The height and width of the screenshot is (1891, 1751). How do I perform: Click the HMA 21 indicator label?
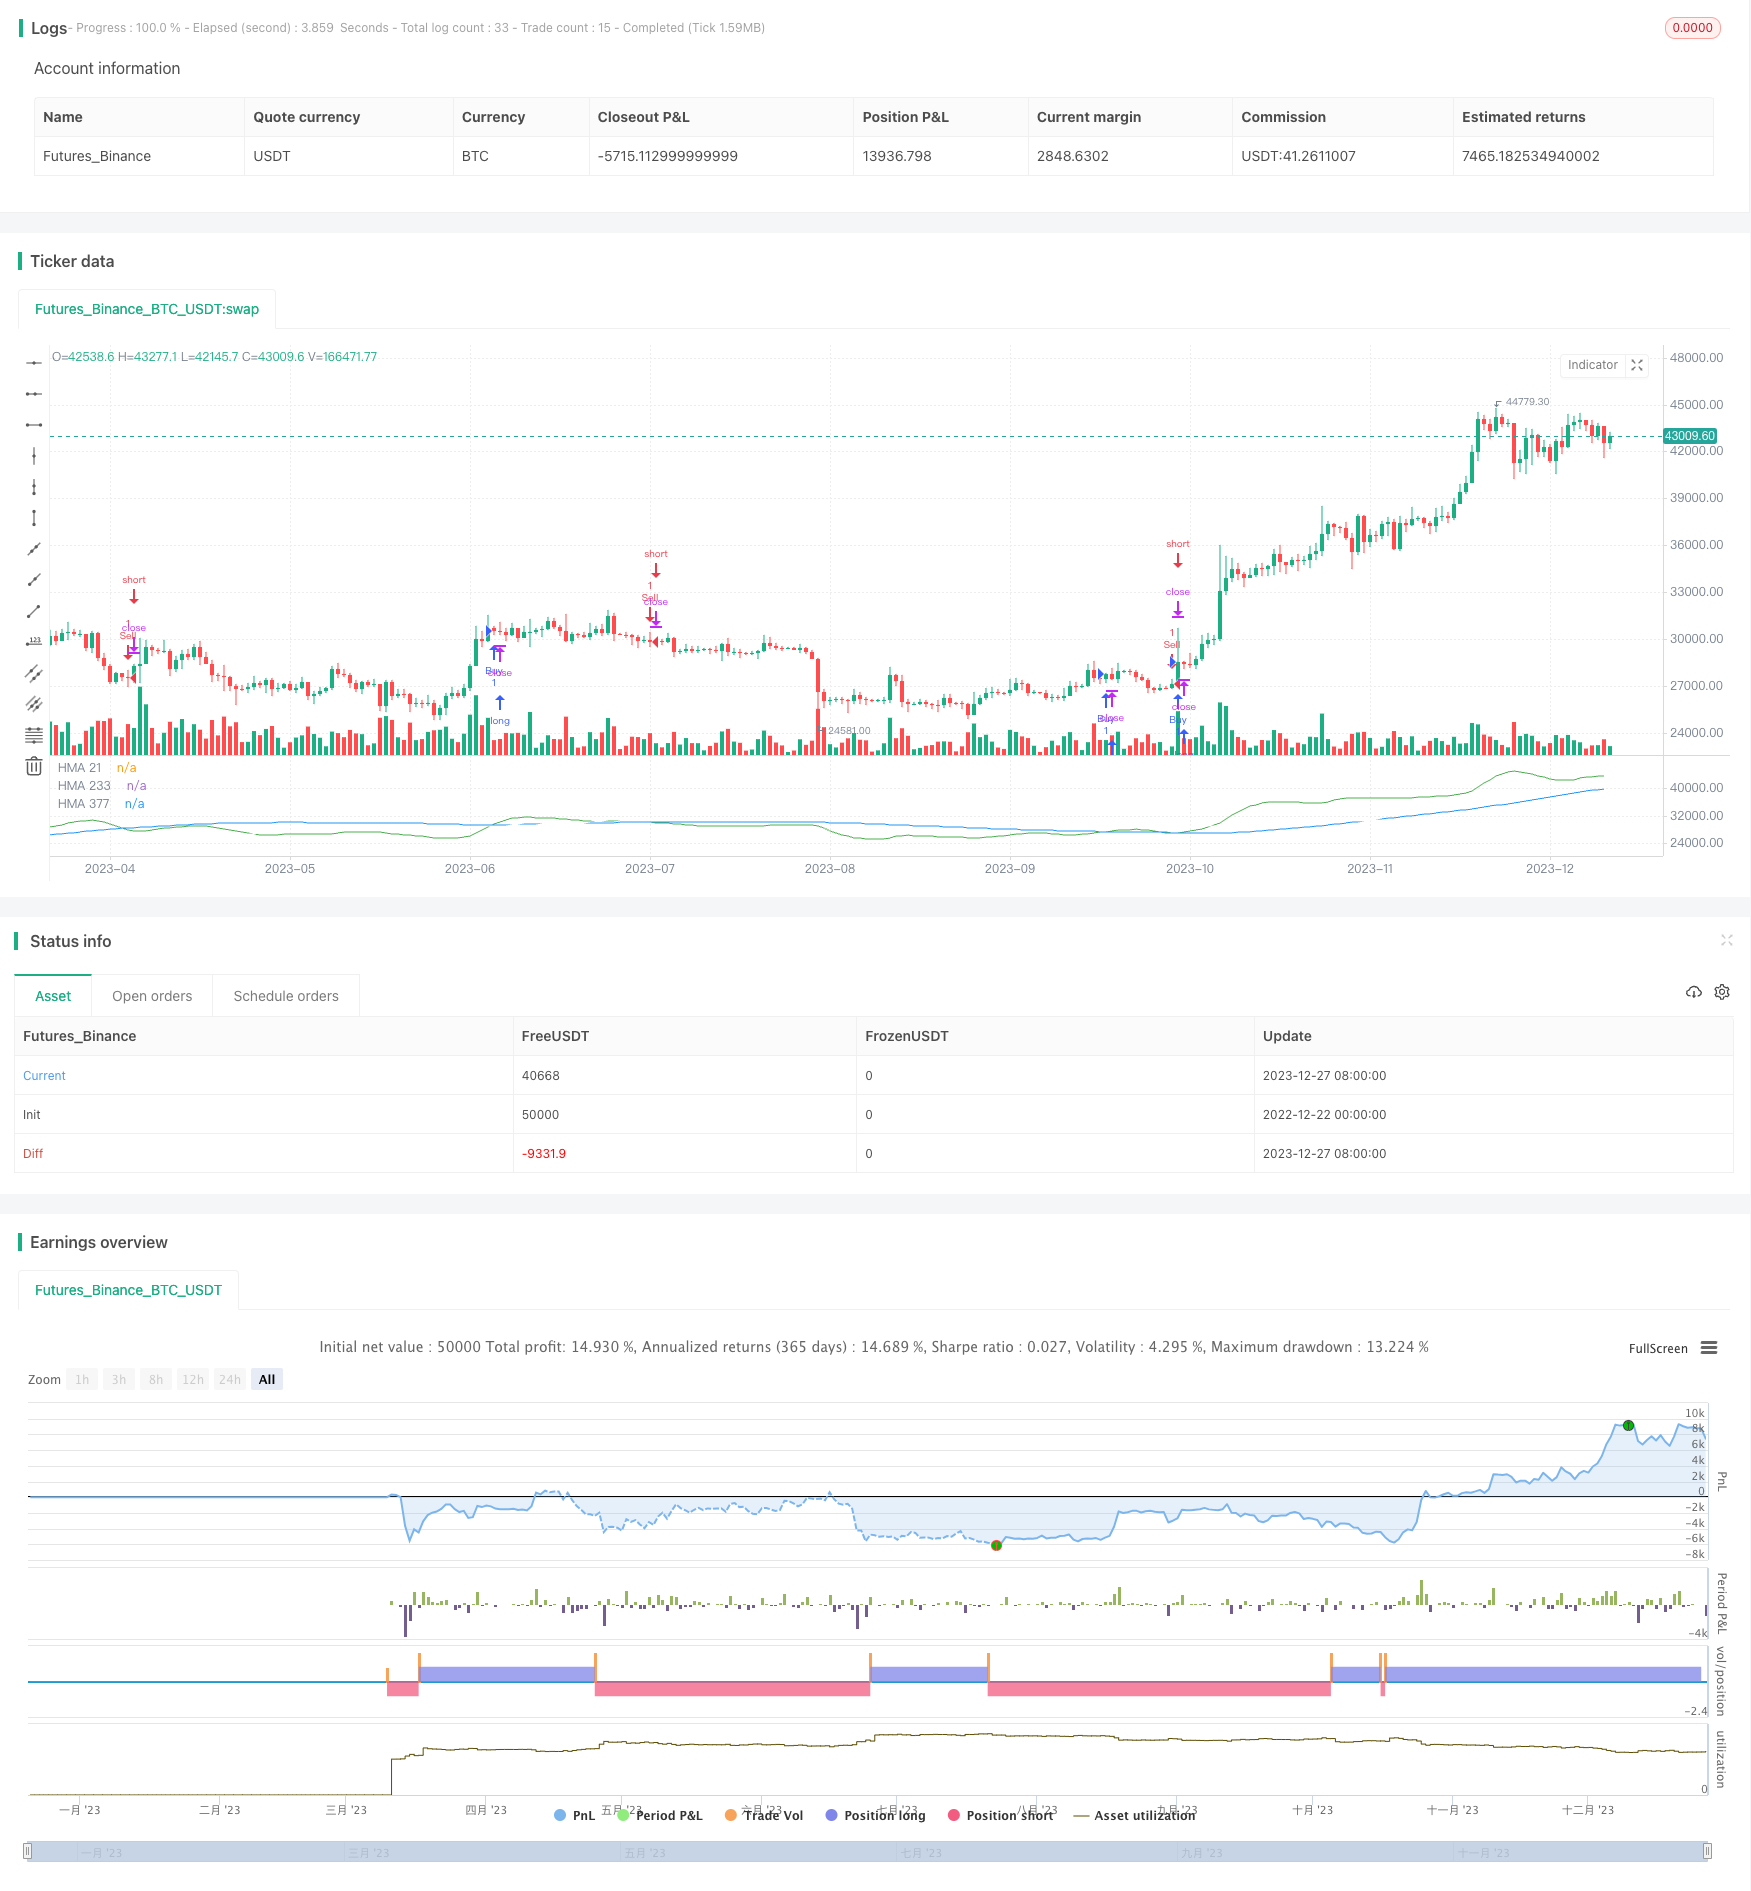click(79, 768)
